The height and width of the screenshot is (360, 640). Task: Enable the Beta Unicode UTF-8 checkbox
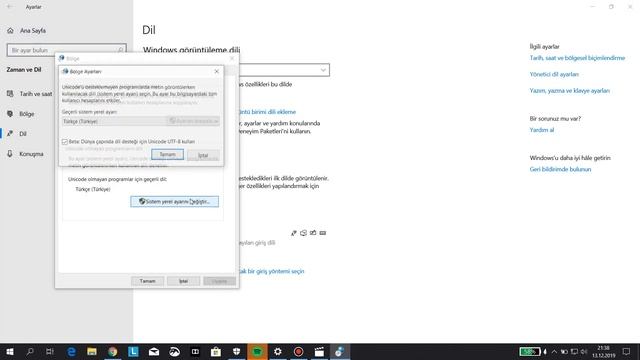pos(64,142)
